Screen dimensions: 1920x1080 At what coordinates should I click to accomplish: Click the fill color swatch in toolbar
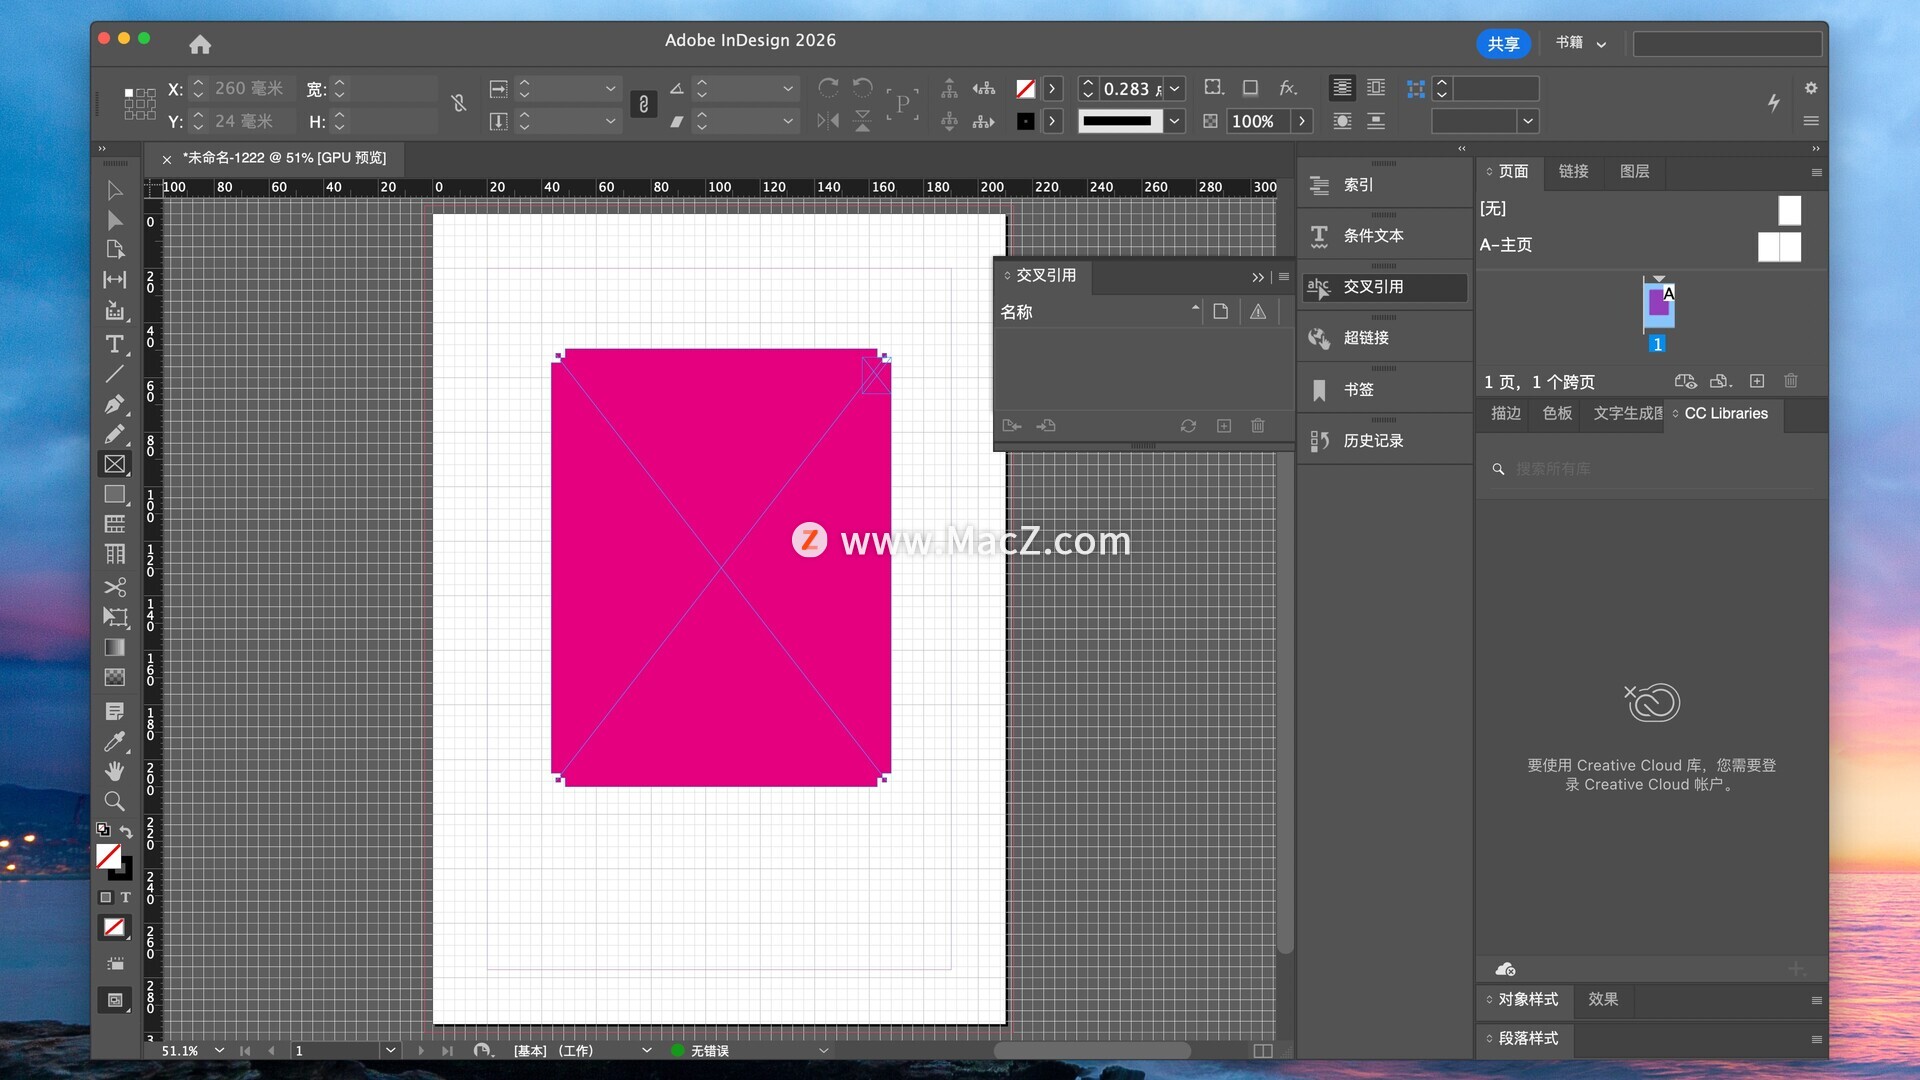click(x=108, y=856)
